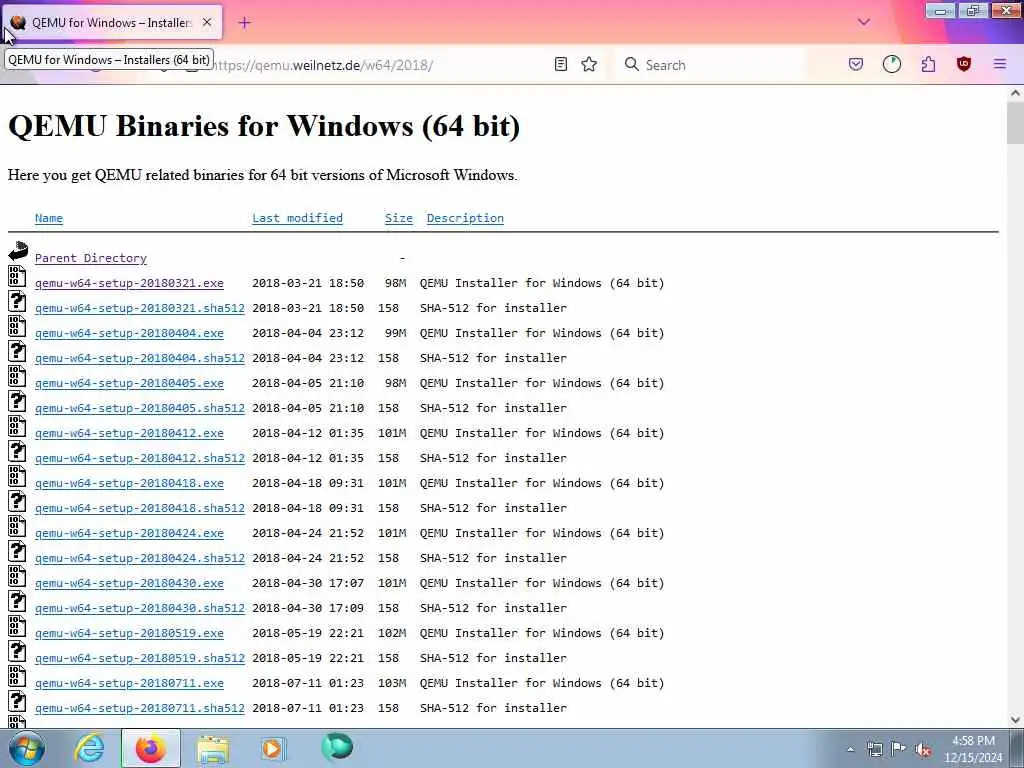1024x768 pixels.
Task: Download qemu-w64-setup-20180519.exe
Action: [129, 633]
